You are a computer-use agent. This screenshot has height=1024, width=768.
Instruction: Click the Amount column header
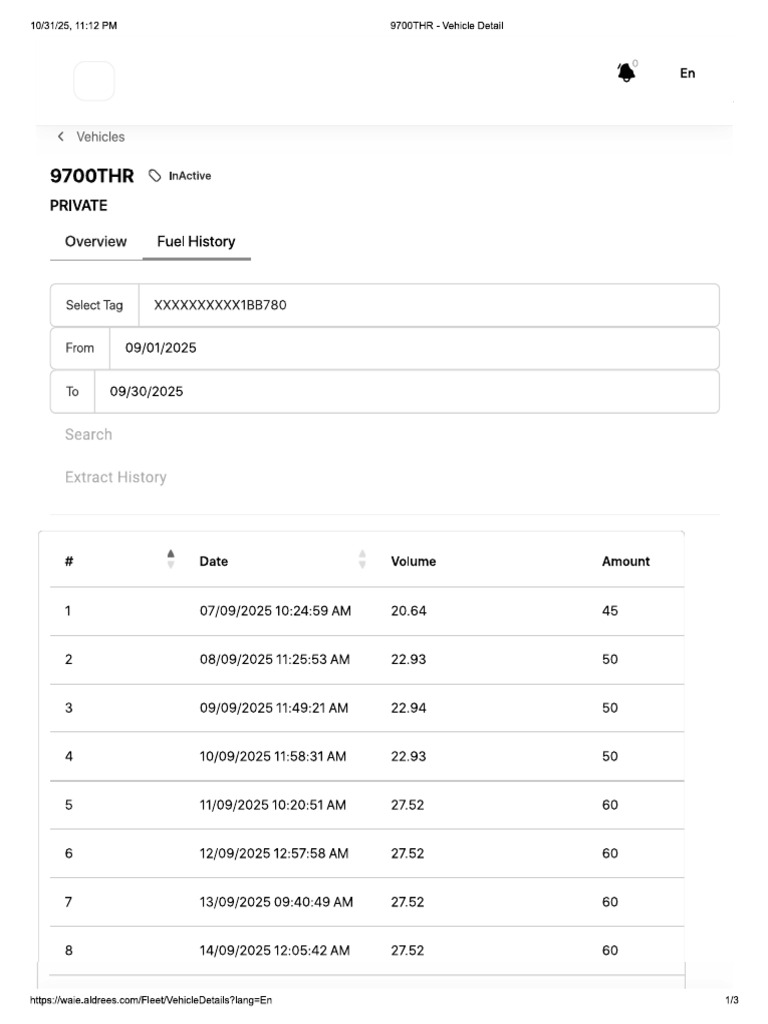626,562
